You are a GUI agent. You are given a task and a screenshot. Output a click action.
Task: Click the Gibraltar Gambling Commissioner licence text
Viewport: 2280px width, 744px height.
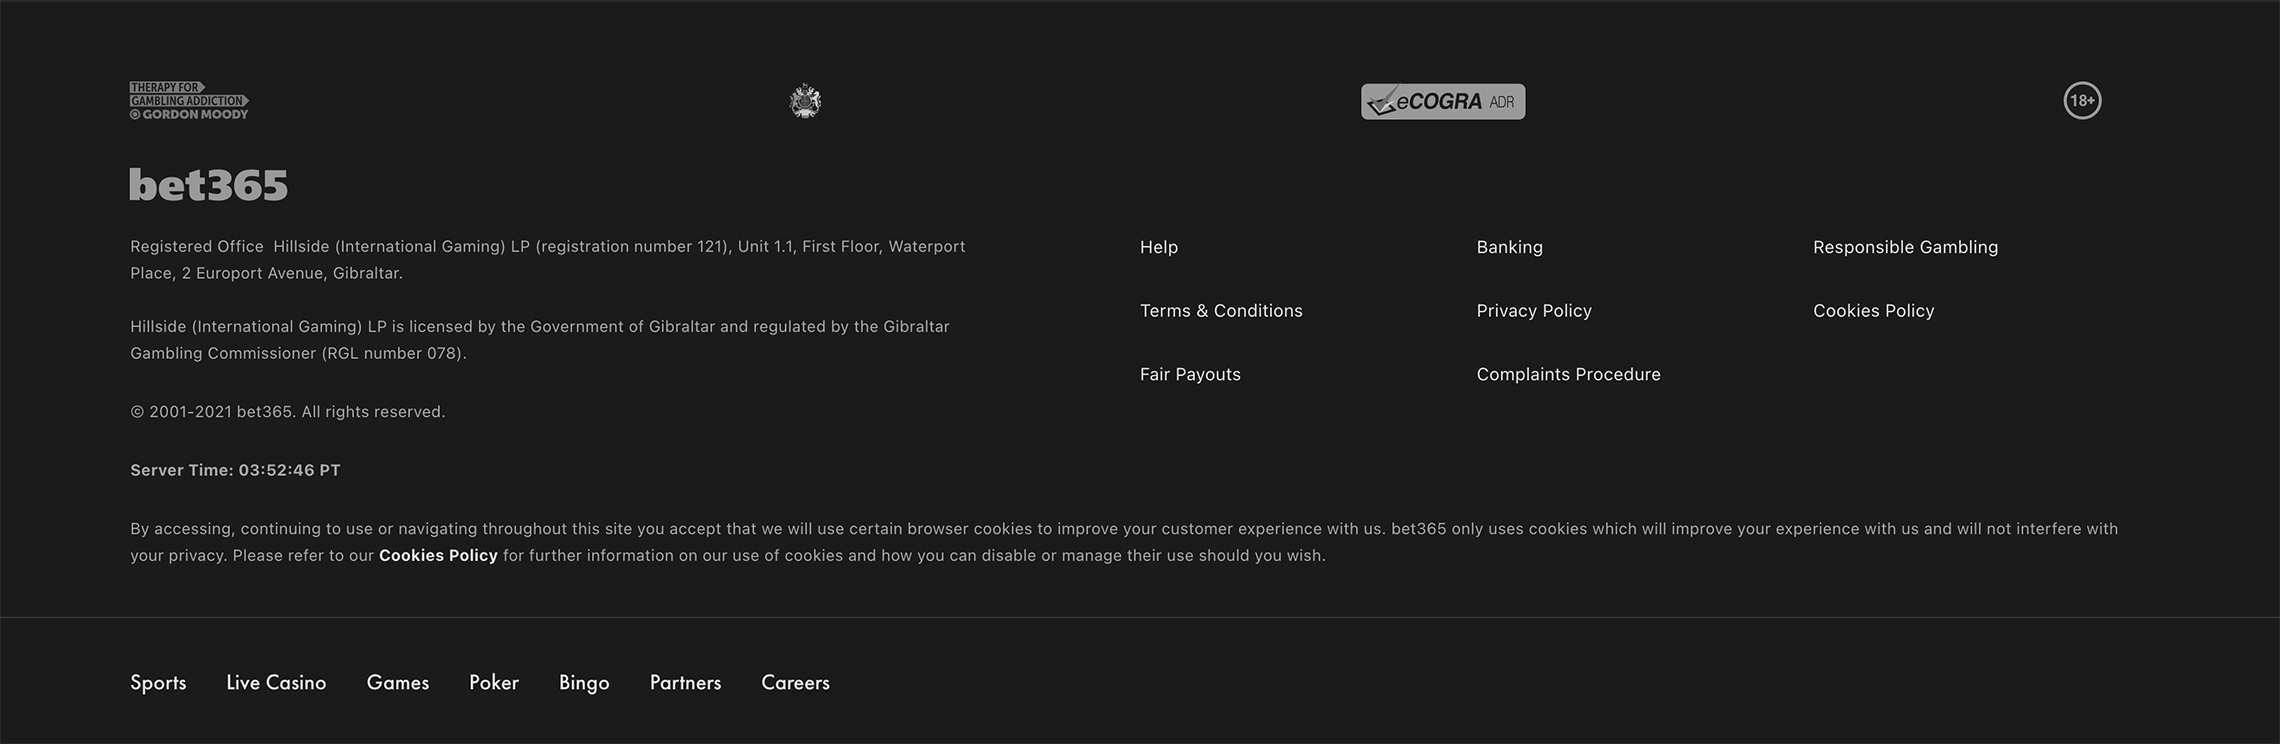tap(540, 340)
